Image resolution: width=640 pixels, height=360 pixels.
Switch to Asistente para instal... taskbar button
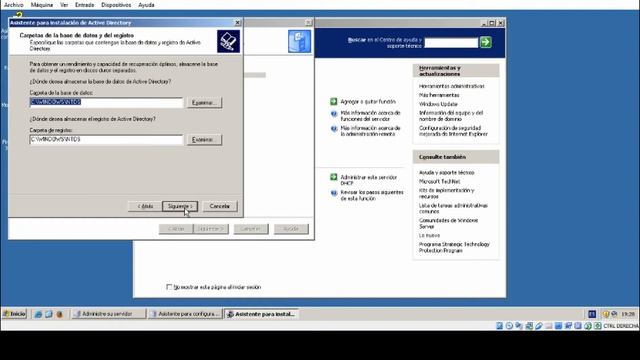pyautogui.click(x=262, y=314)
